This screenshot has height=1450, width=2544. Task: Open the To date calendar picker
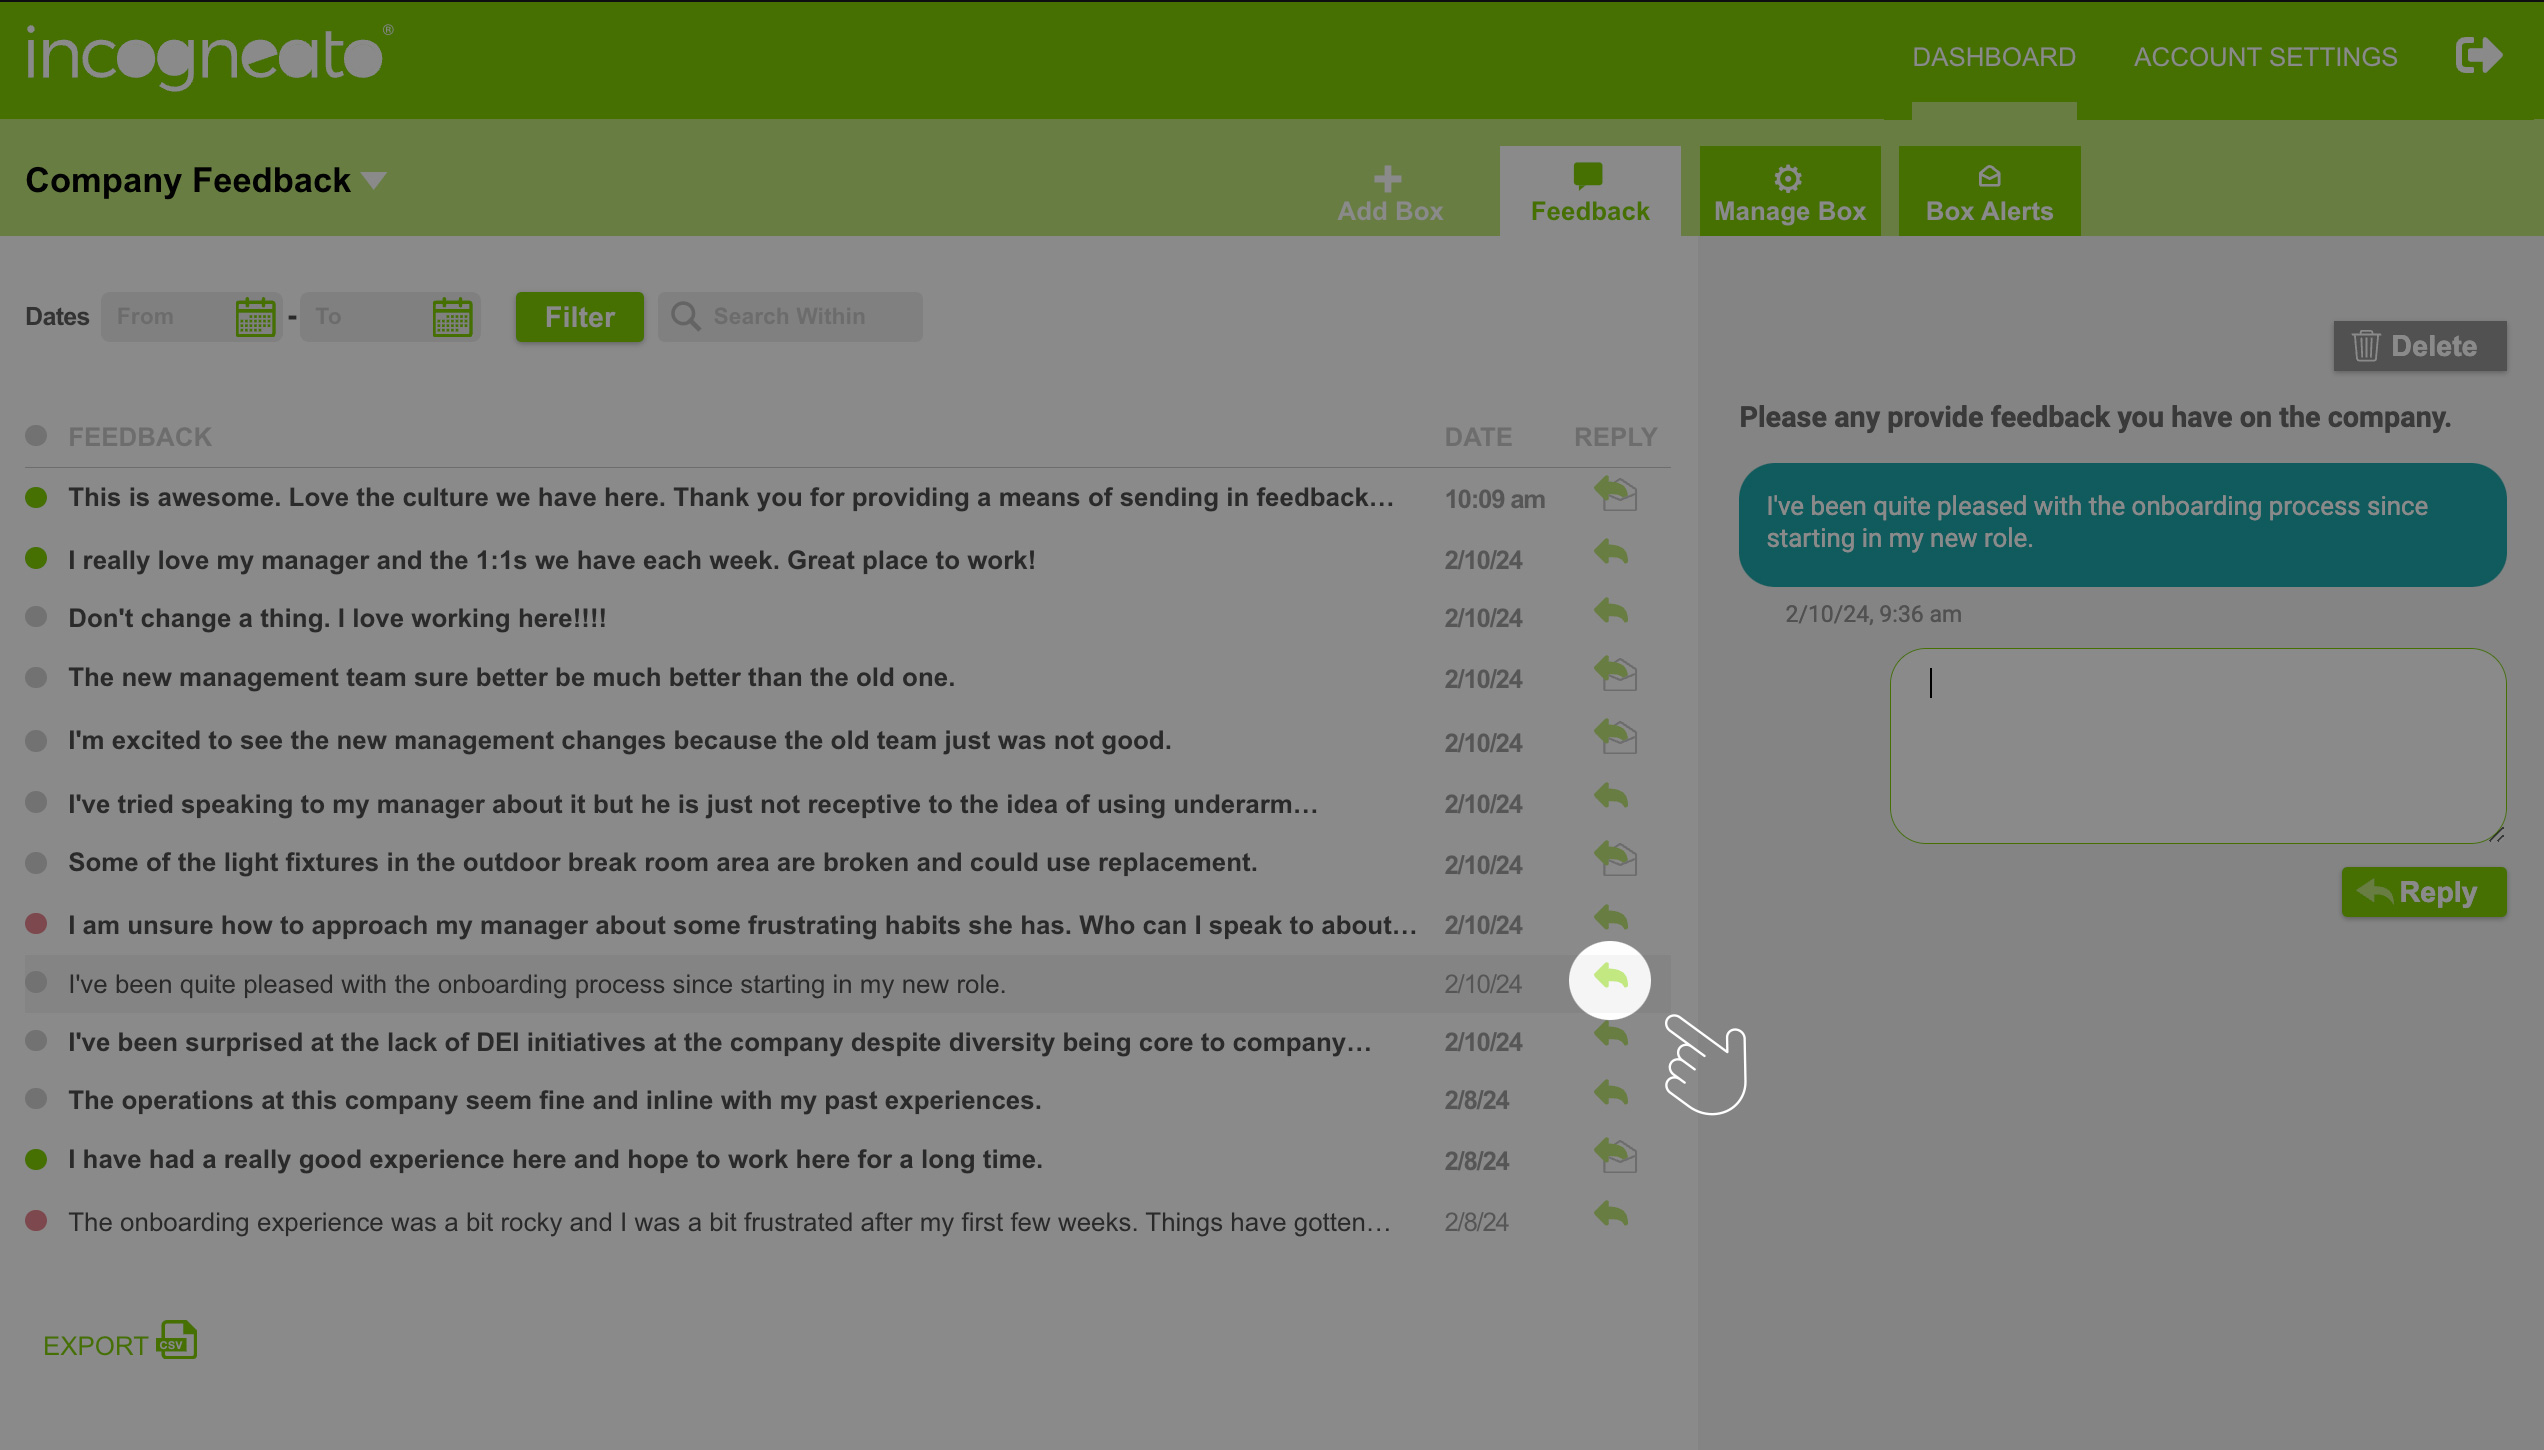452,318
